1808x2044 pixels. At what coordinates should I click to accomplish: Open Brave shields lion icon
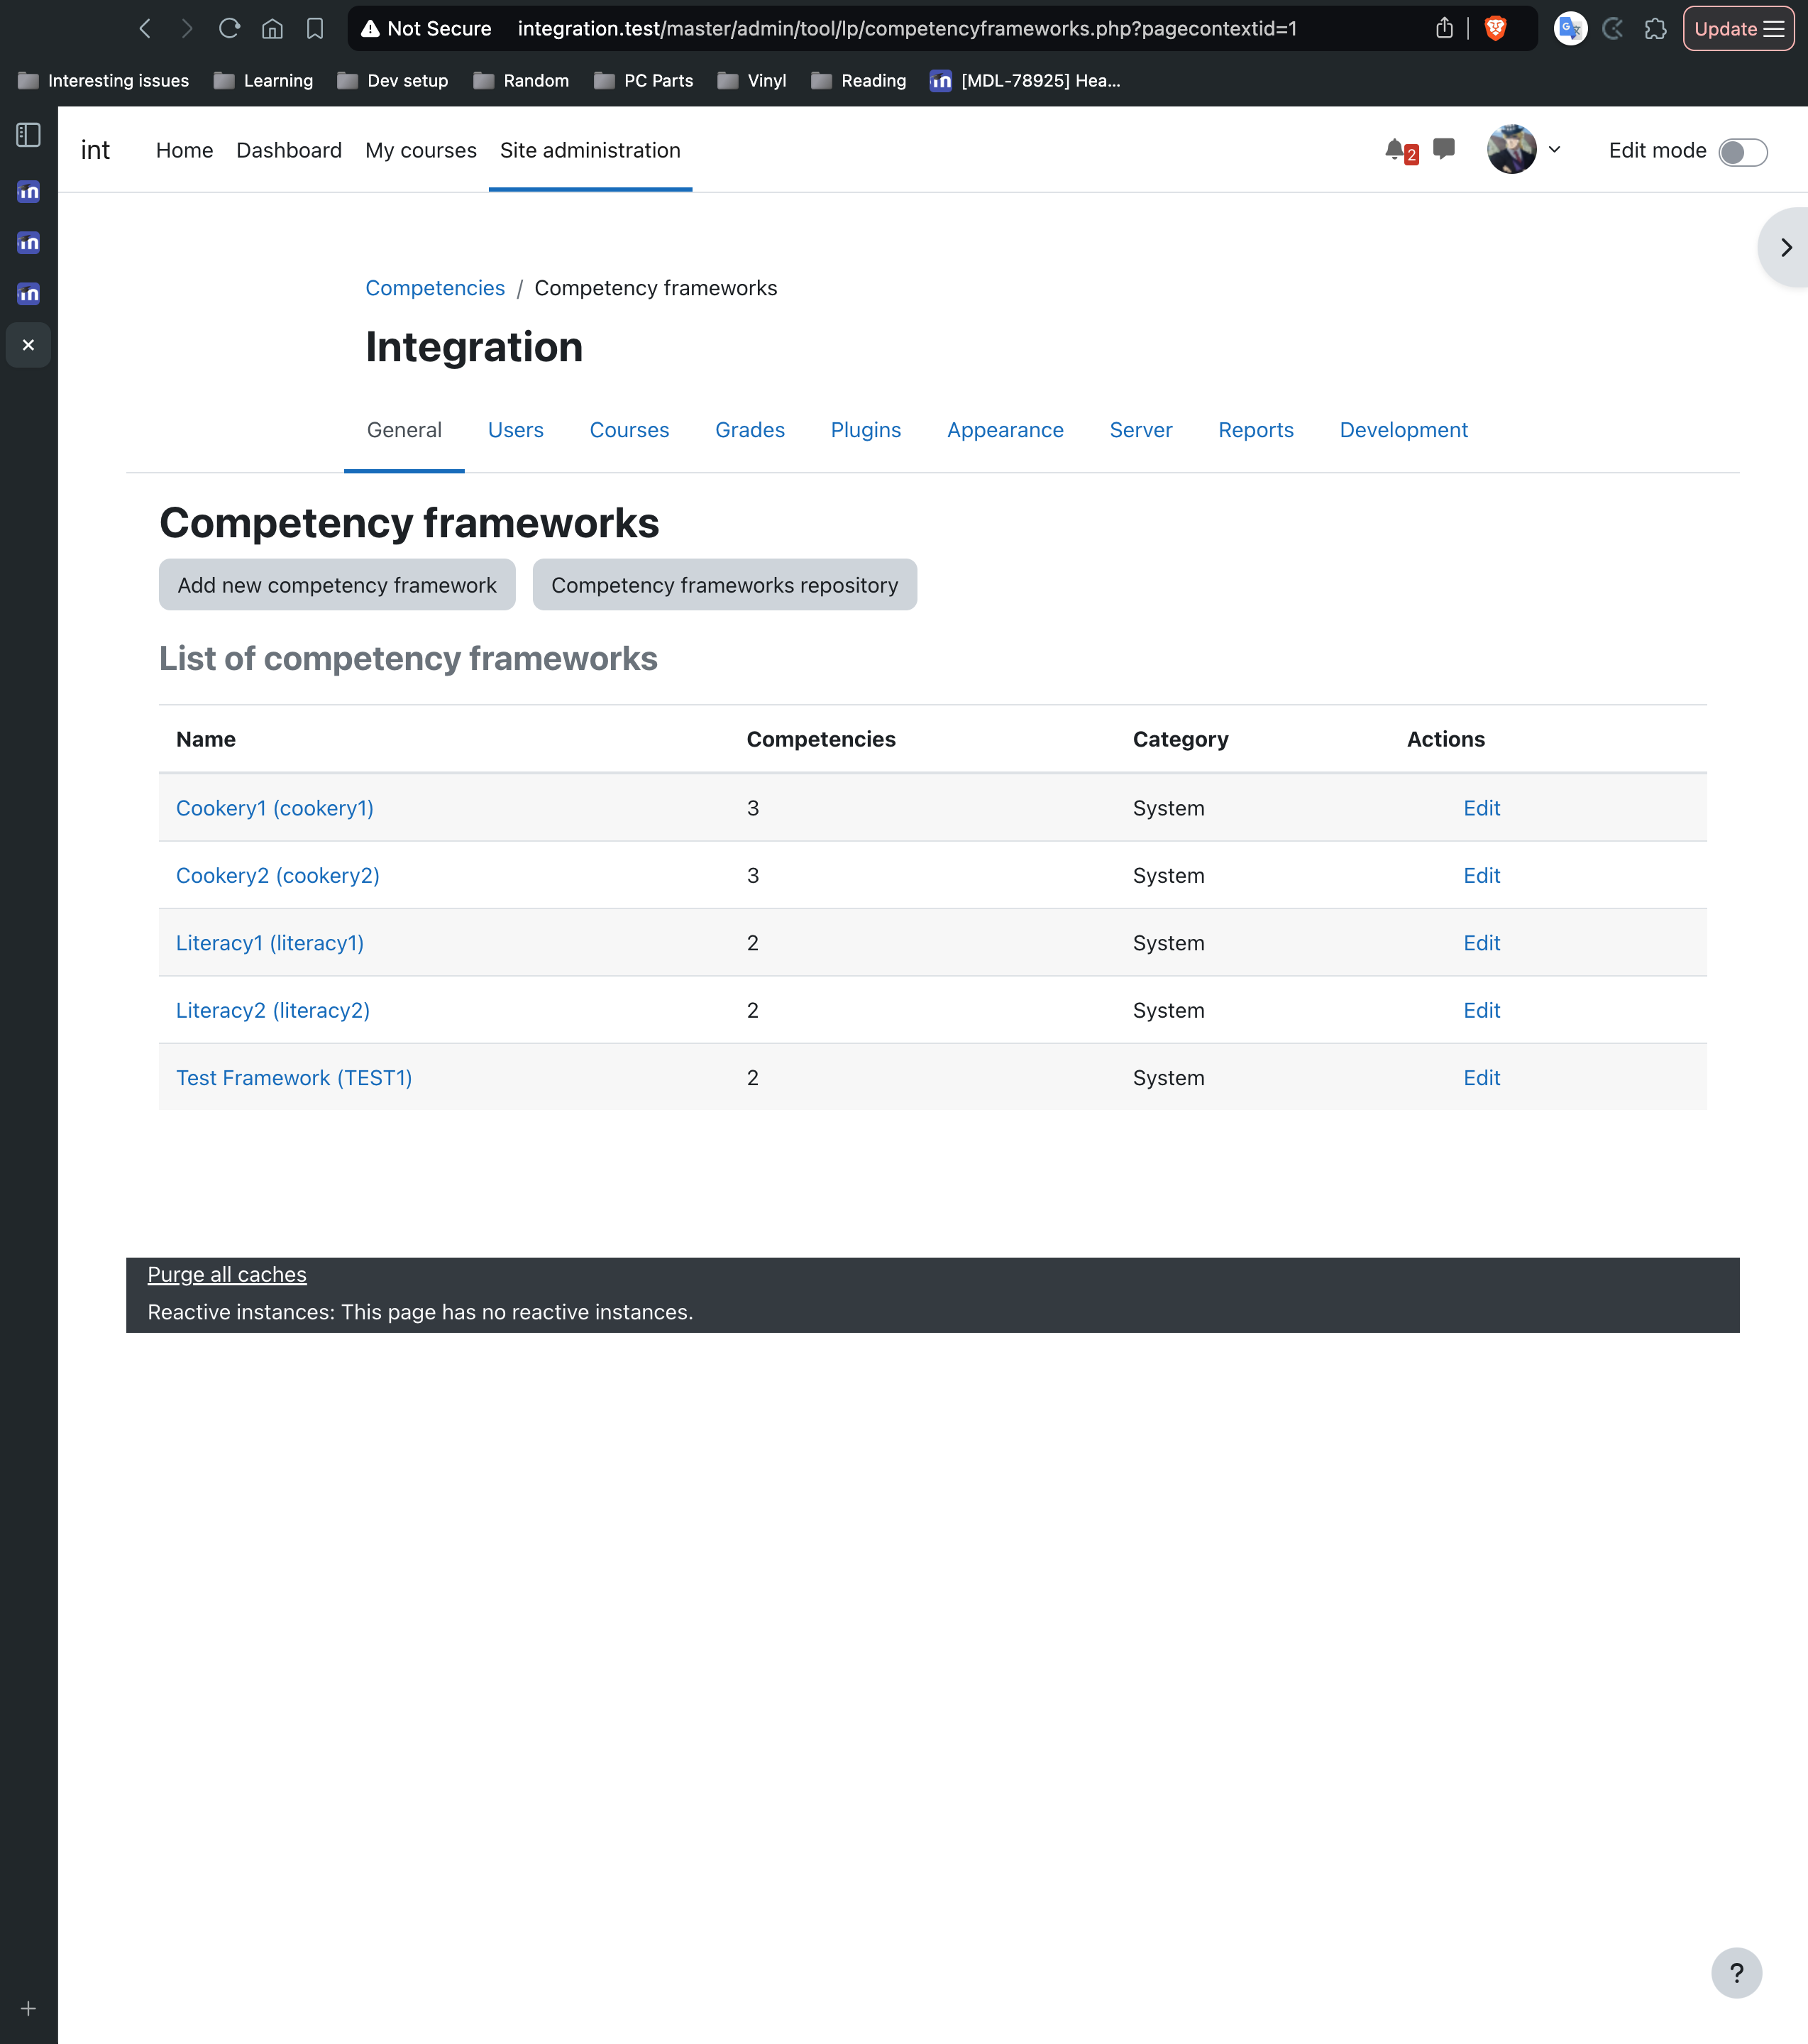coord(1495,28)
